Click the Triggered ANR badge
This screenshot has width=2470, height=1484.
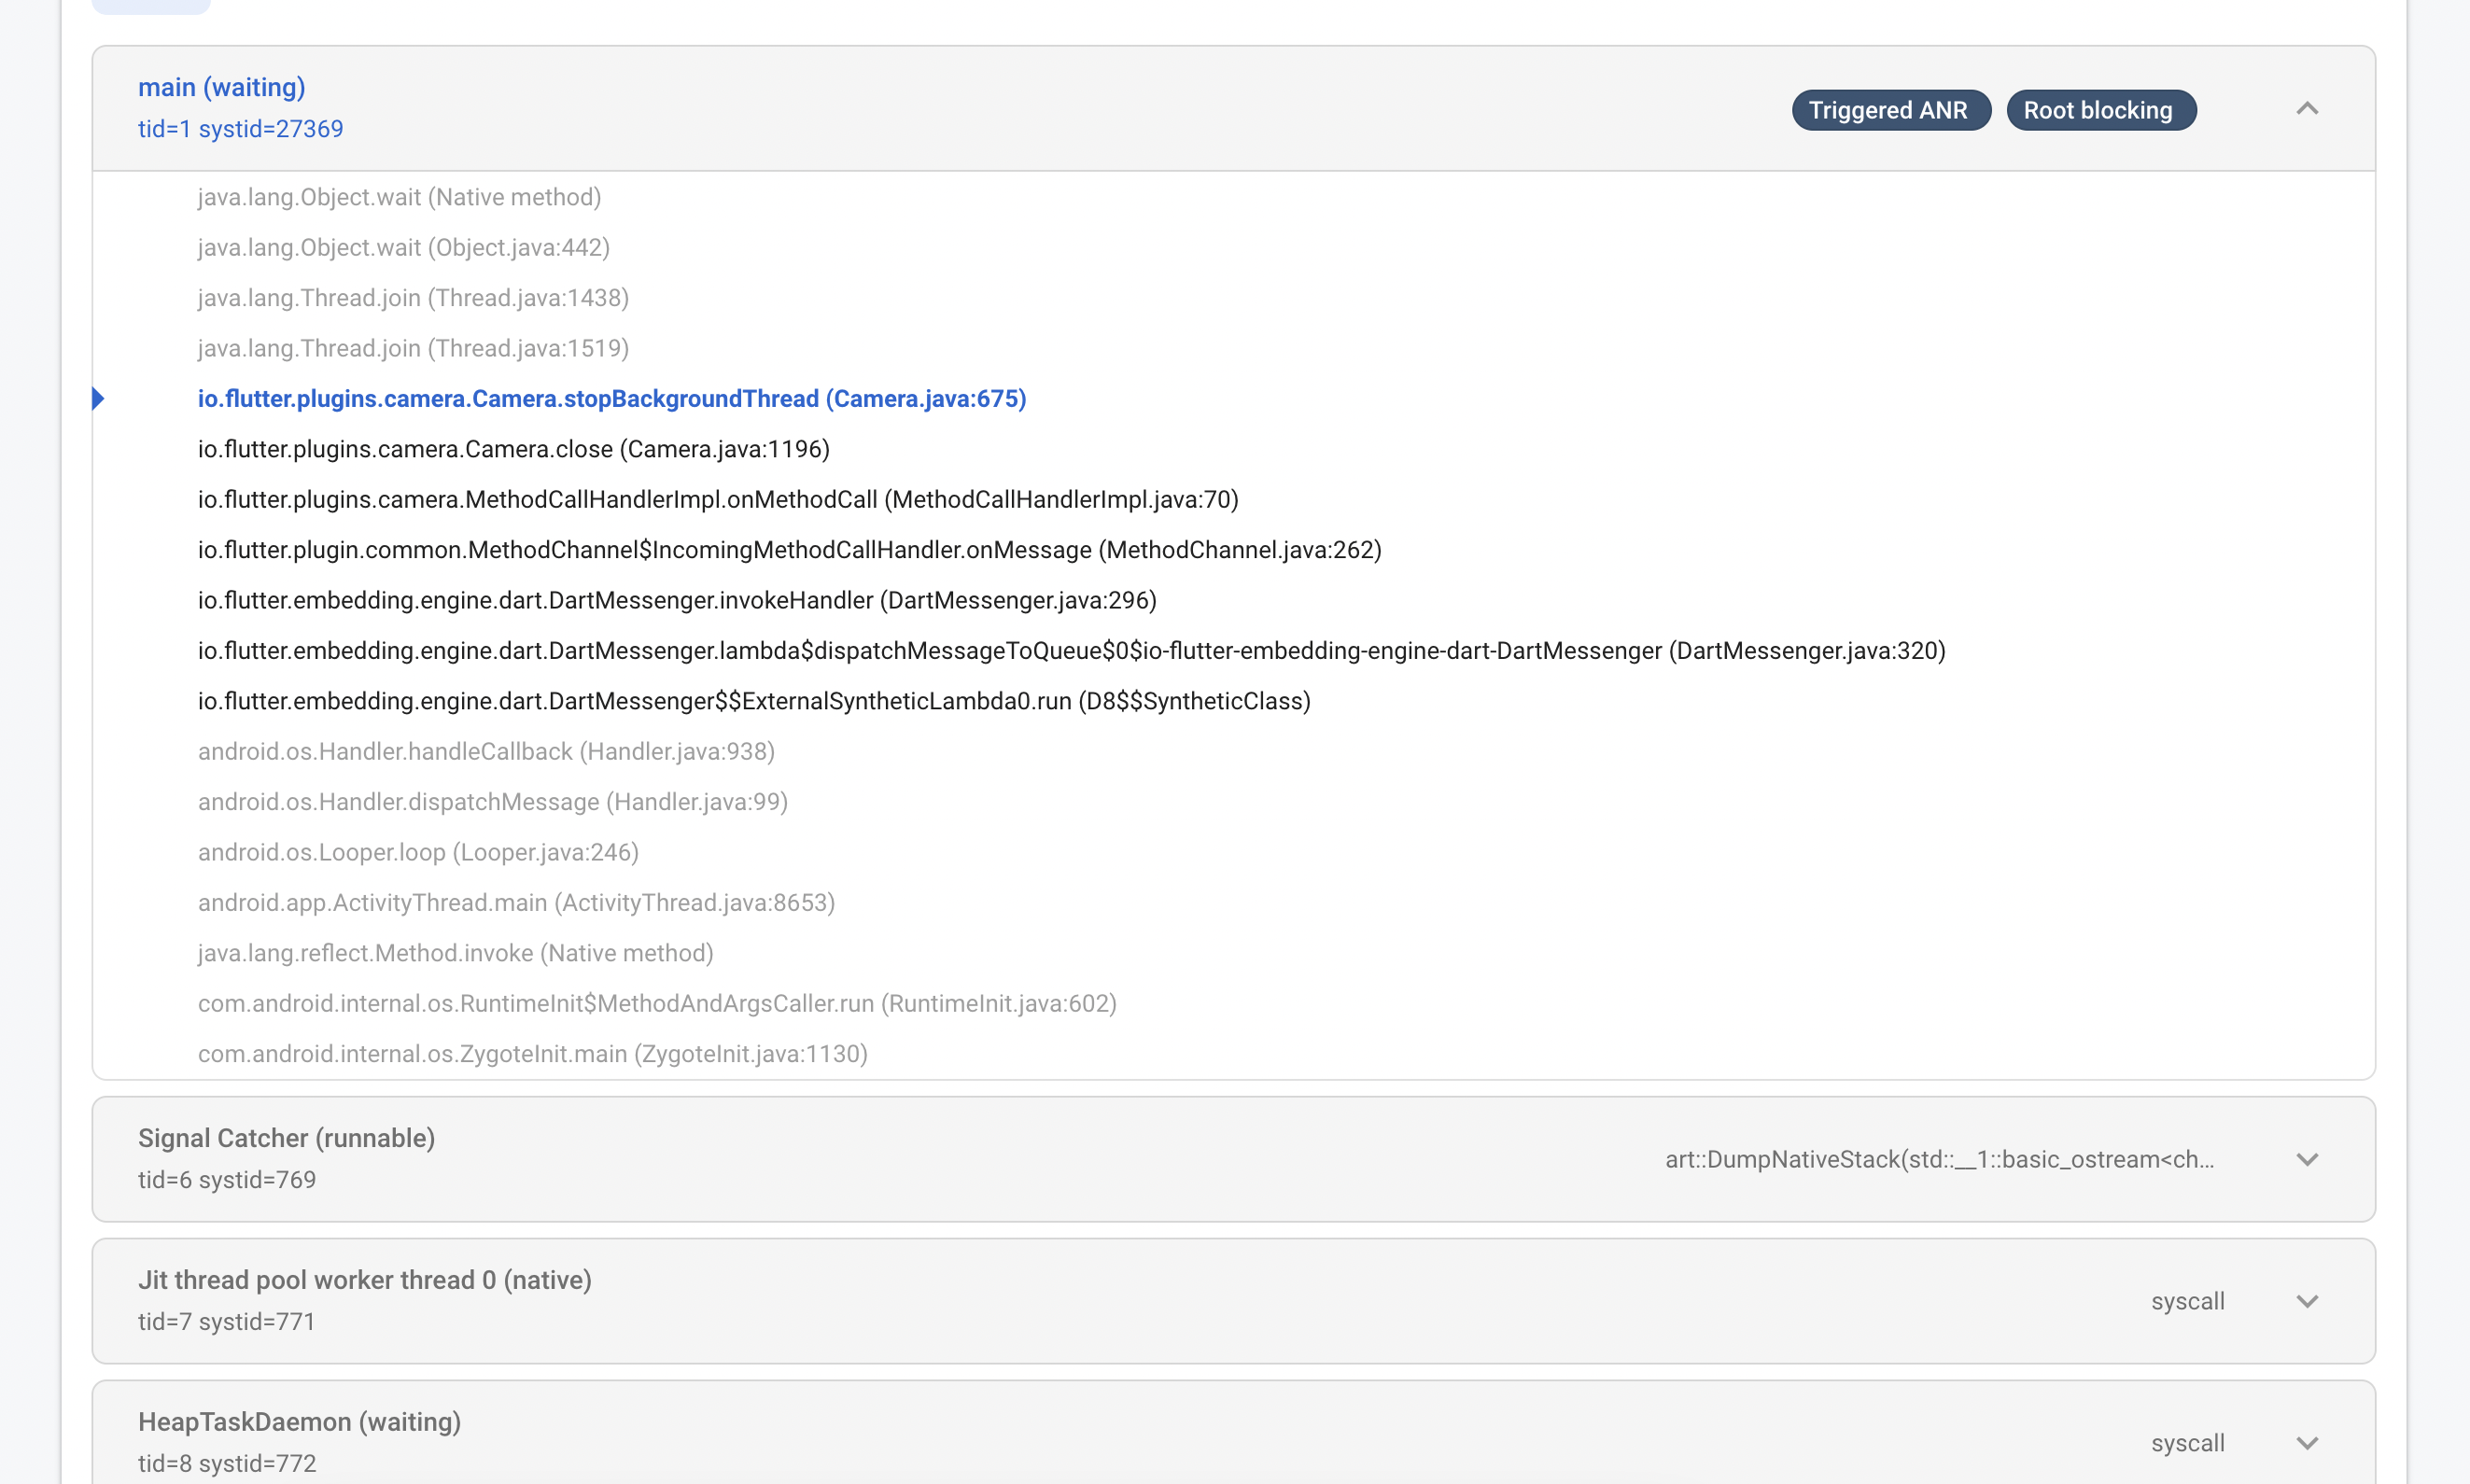(1890, 110)
